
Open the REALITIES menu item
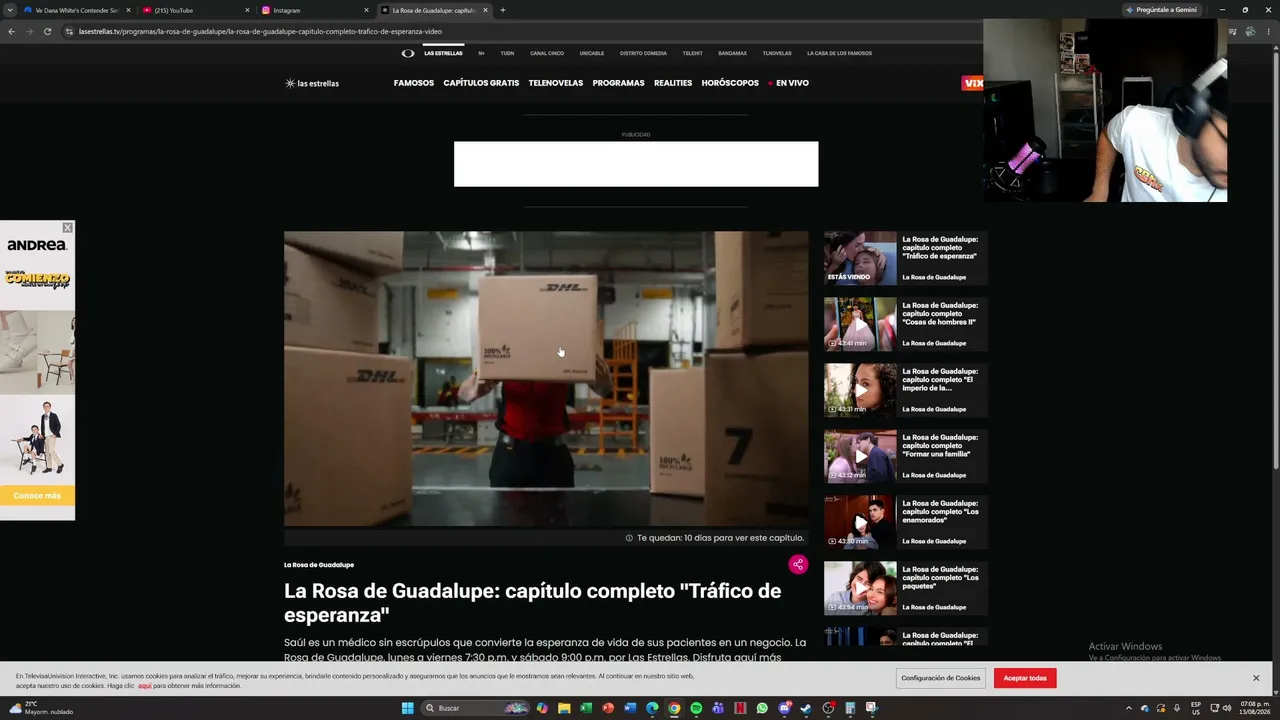click(x=673, y=83)
